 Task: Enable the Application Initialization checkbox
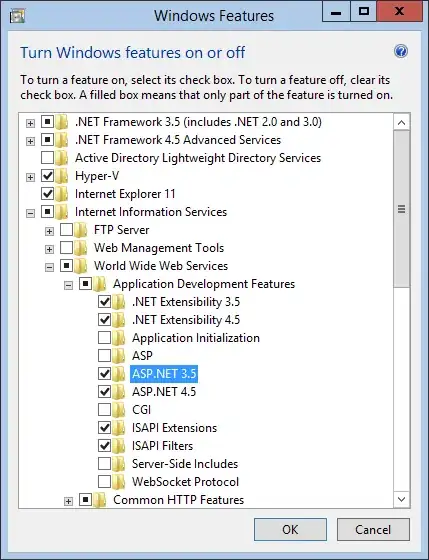(x=104, y=338)
